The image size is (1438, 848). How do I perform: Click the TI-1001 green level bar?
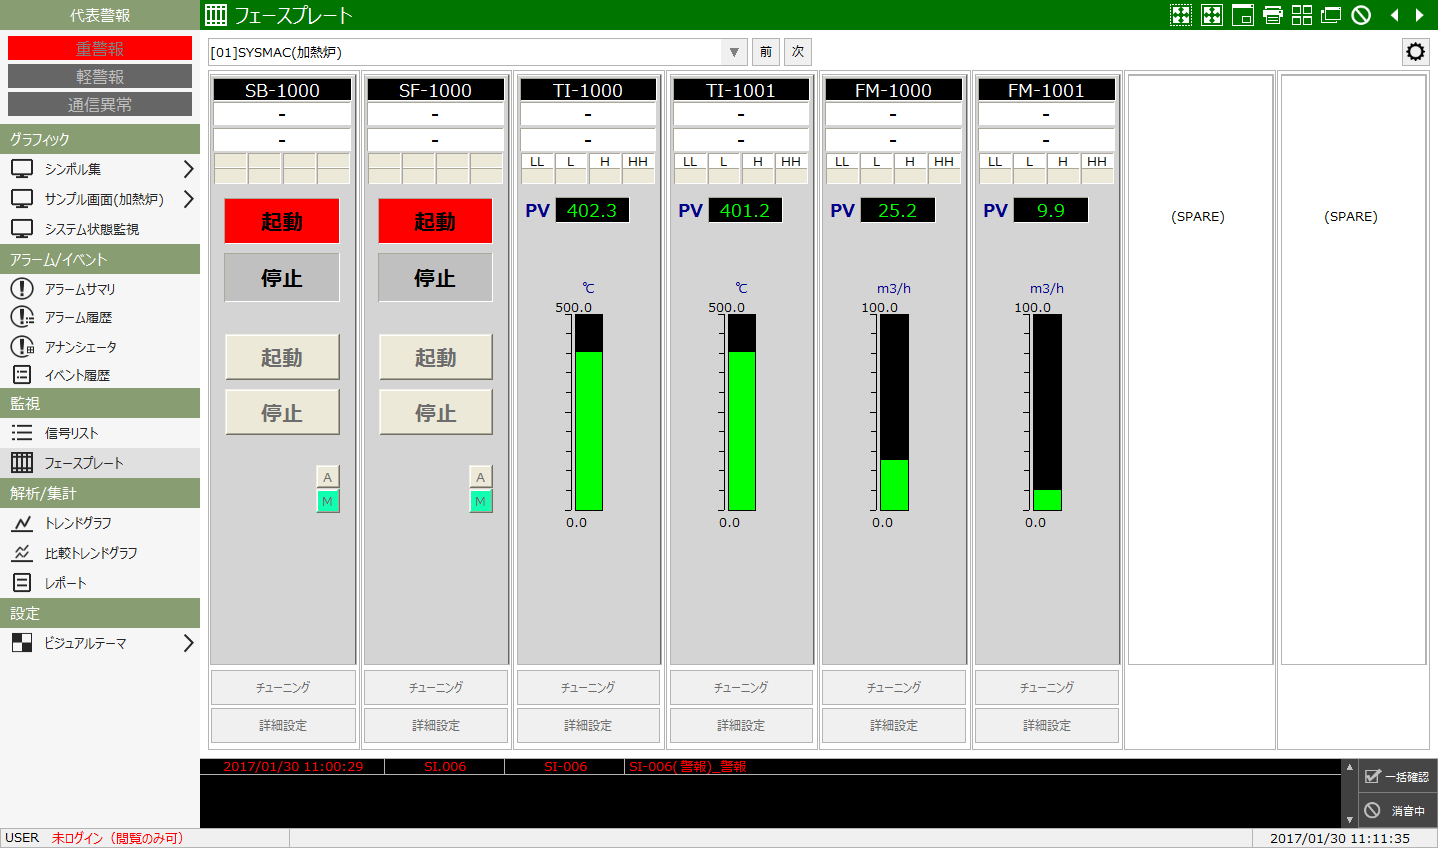click(741, 430)
